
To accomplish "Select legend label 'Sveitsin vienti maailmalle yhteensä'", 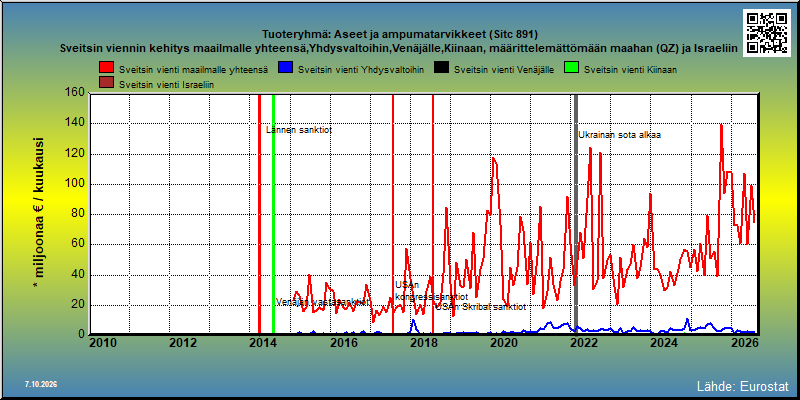I will (193, 70).
